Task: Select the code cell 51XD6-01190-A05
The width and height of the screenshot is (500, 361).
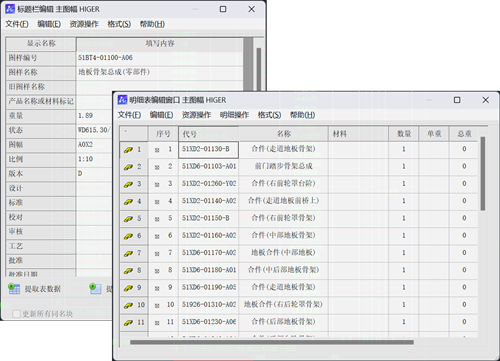Action: [x=208, y=287]
